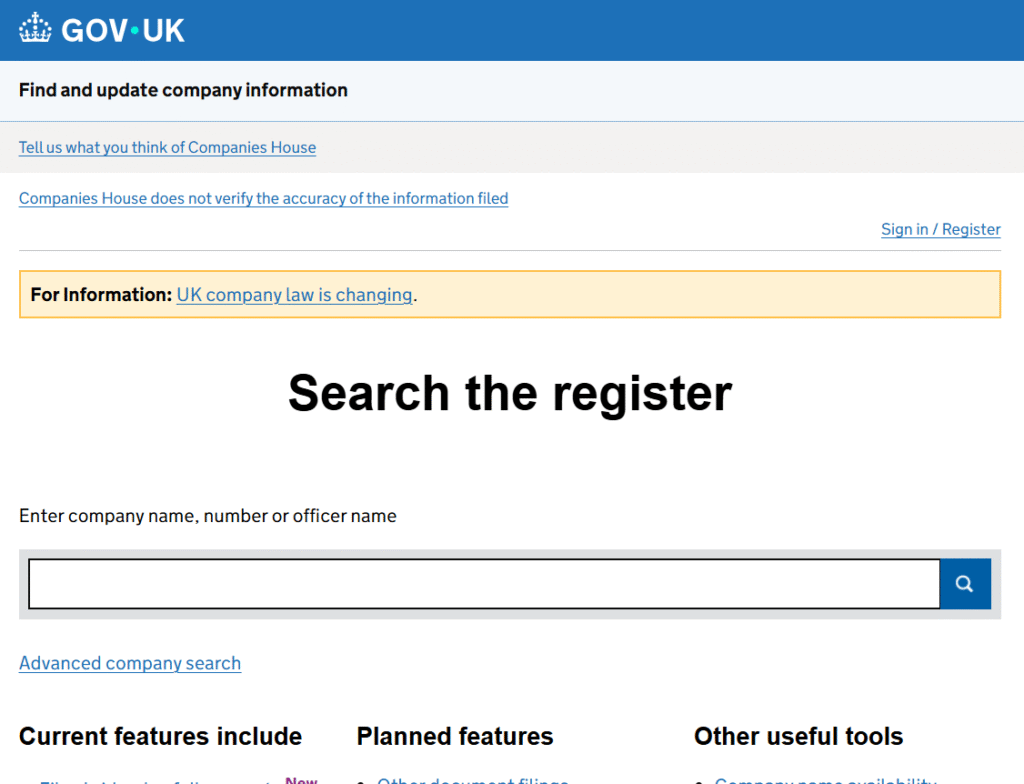Click the 'Search the register' heading
Screen dimensions: 1024x784
(510, 393)
